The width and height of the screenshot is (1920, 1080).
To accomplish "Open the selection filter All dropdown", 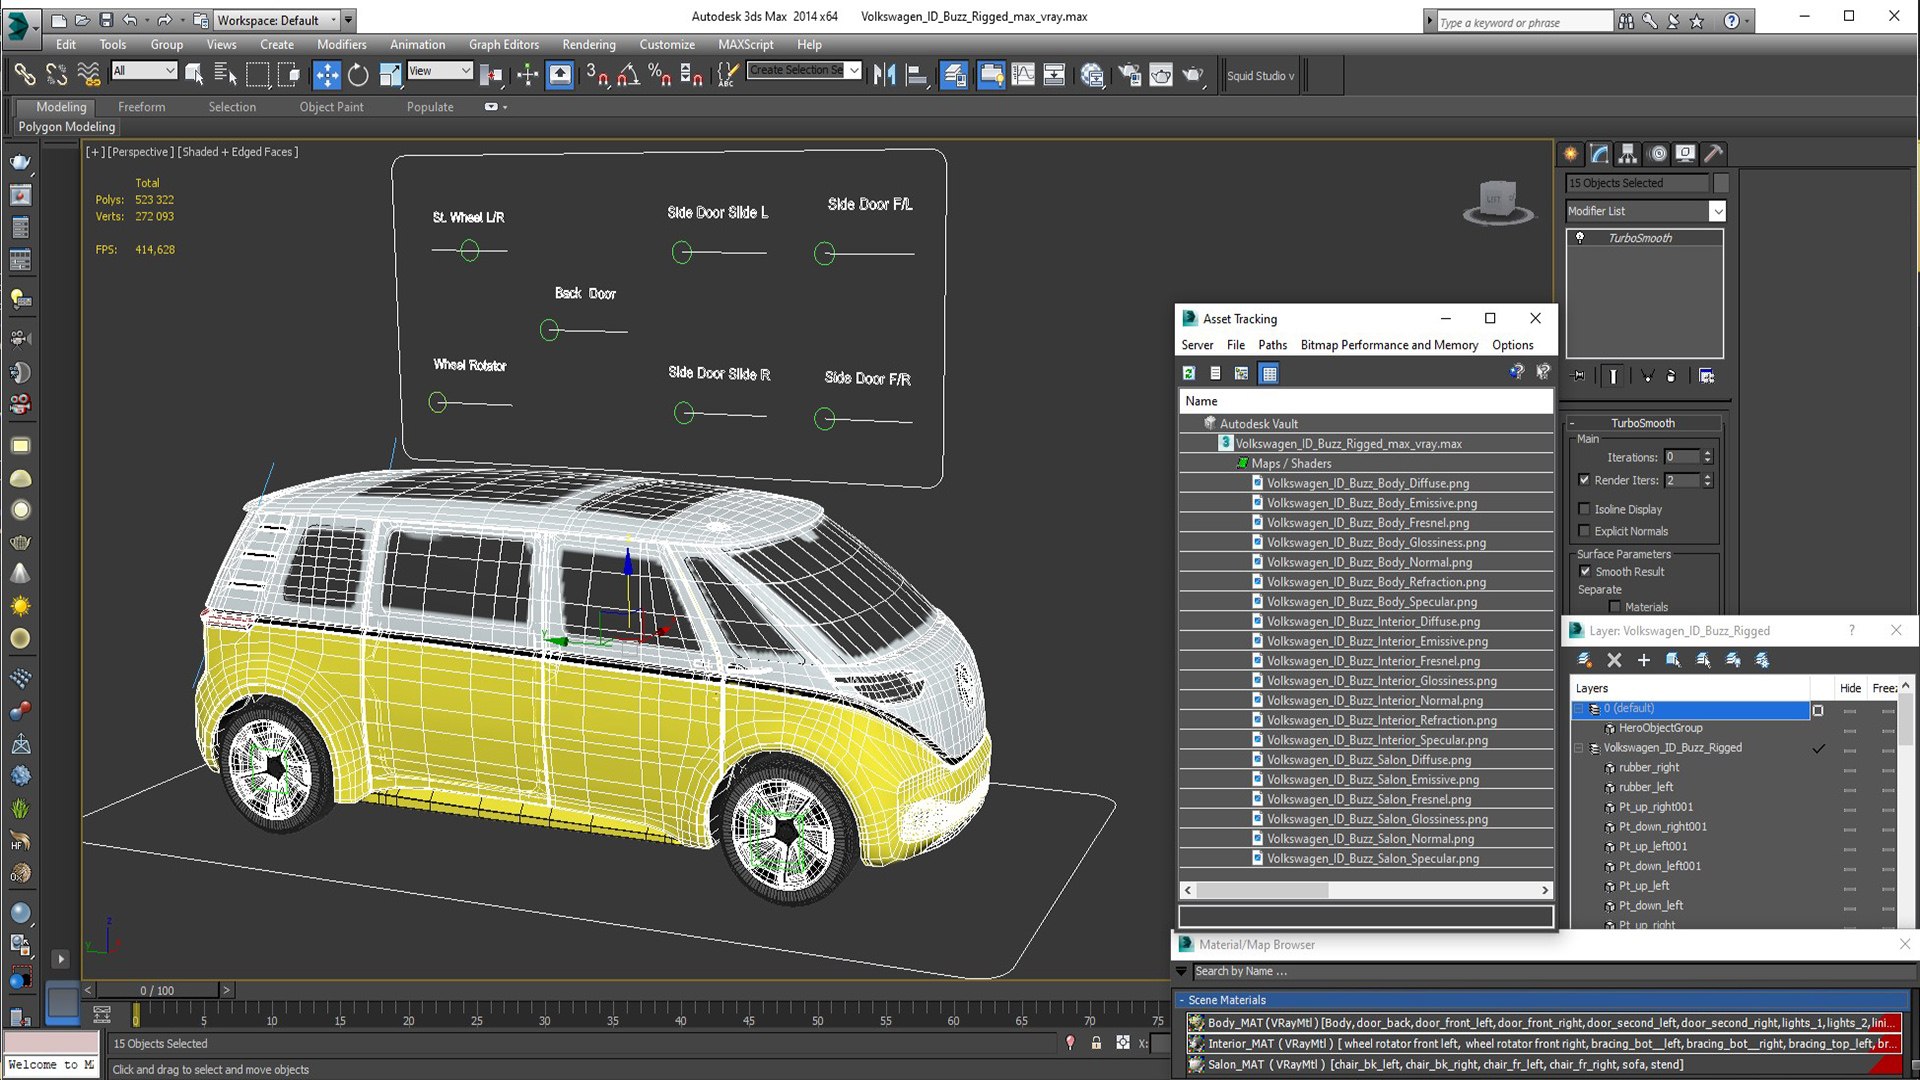I will pos(144,70).
